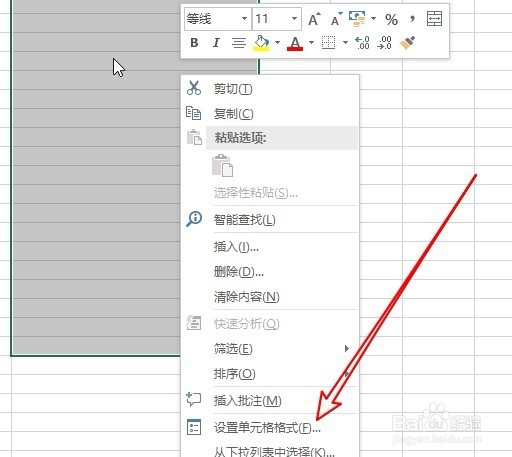Choose 剪切(T) from context menu
Screen dimensions: 512x457
(x=270, y=89)
